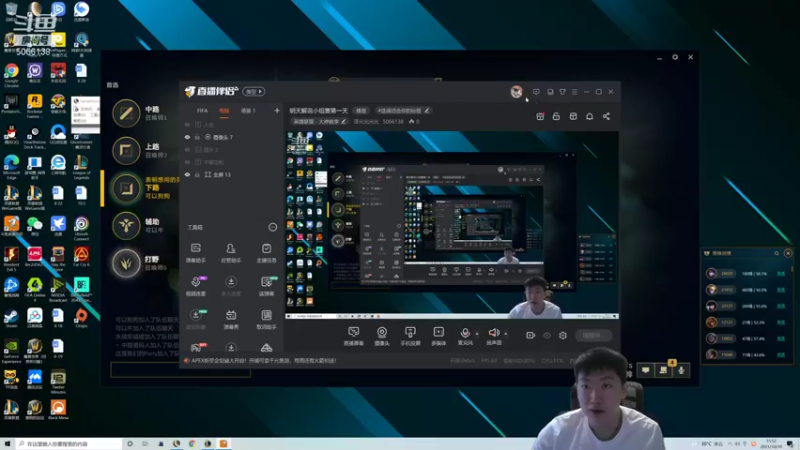Show the hidden layer above 全屏 13
Viewport: 800px width, 450px height.
click(187, 162)
